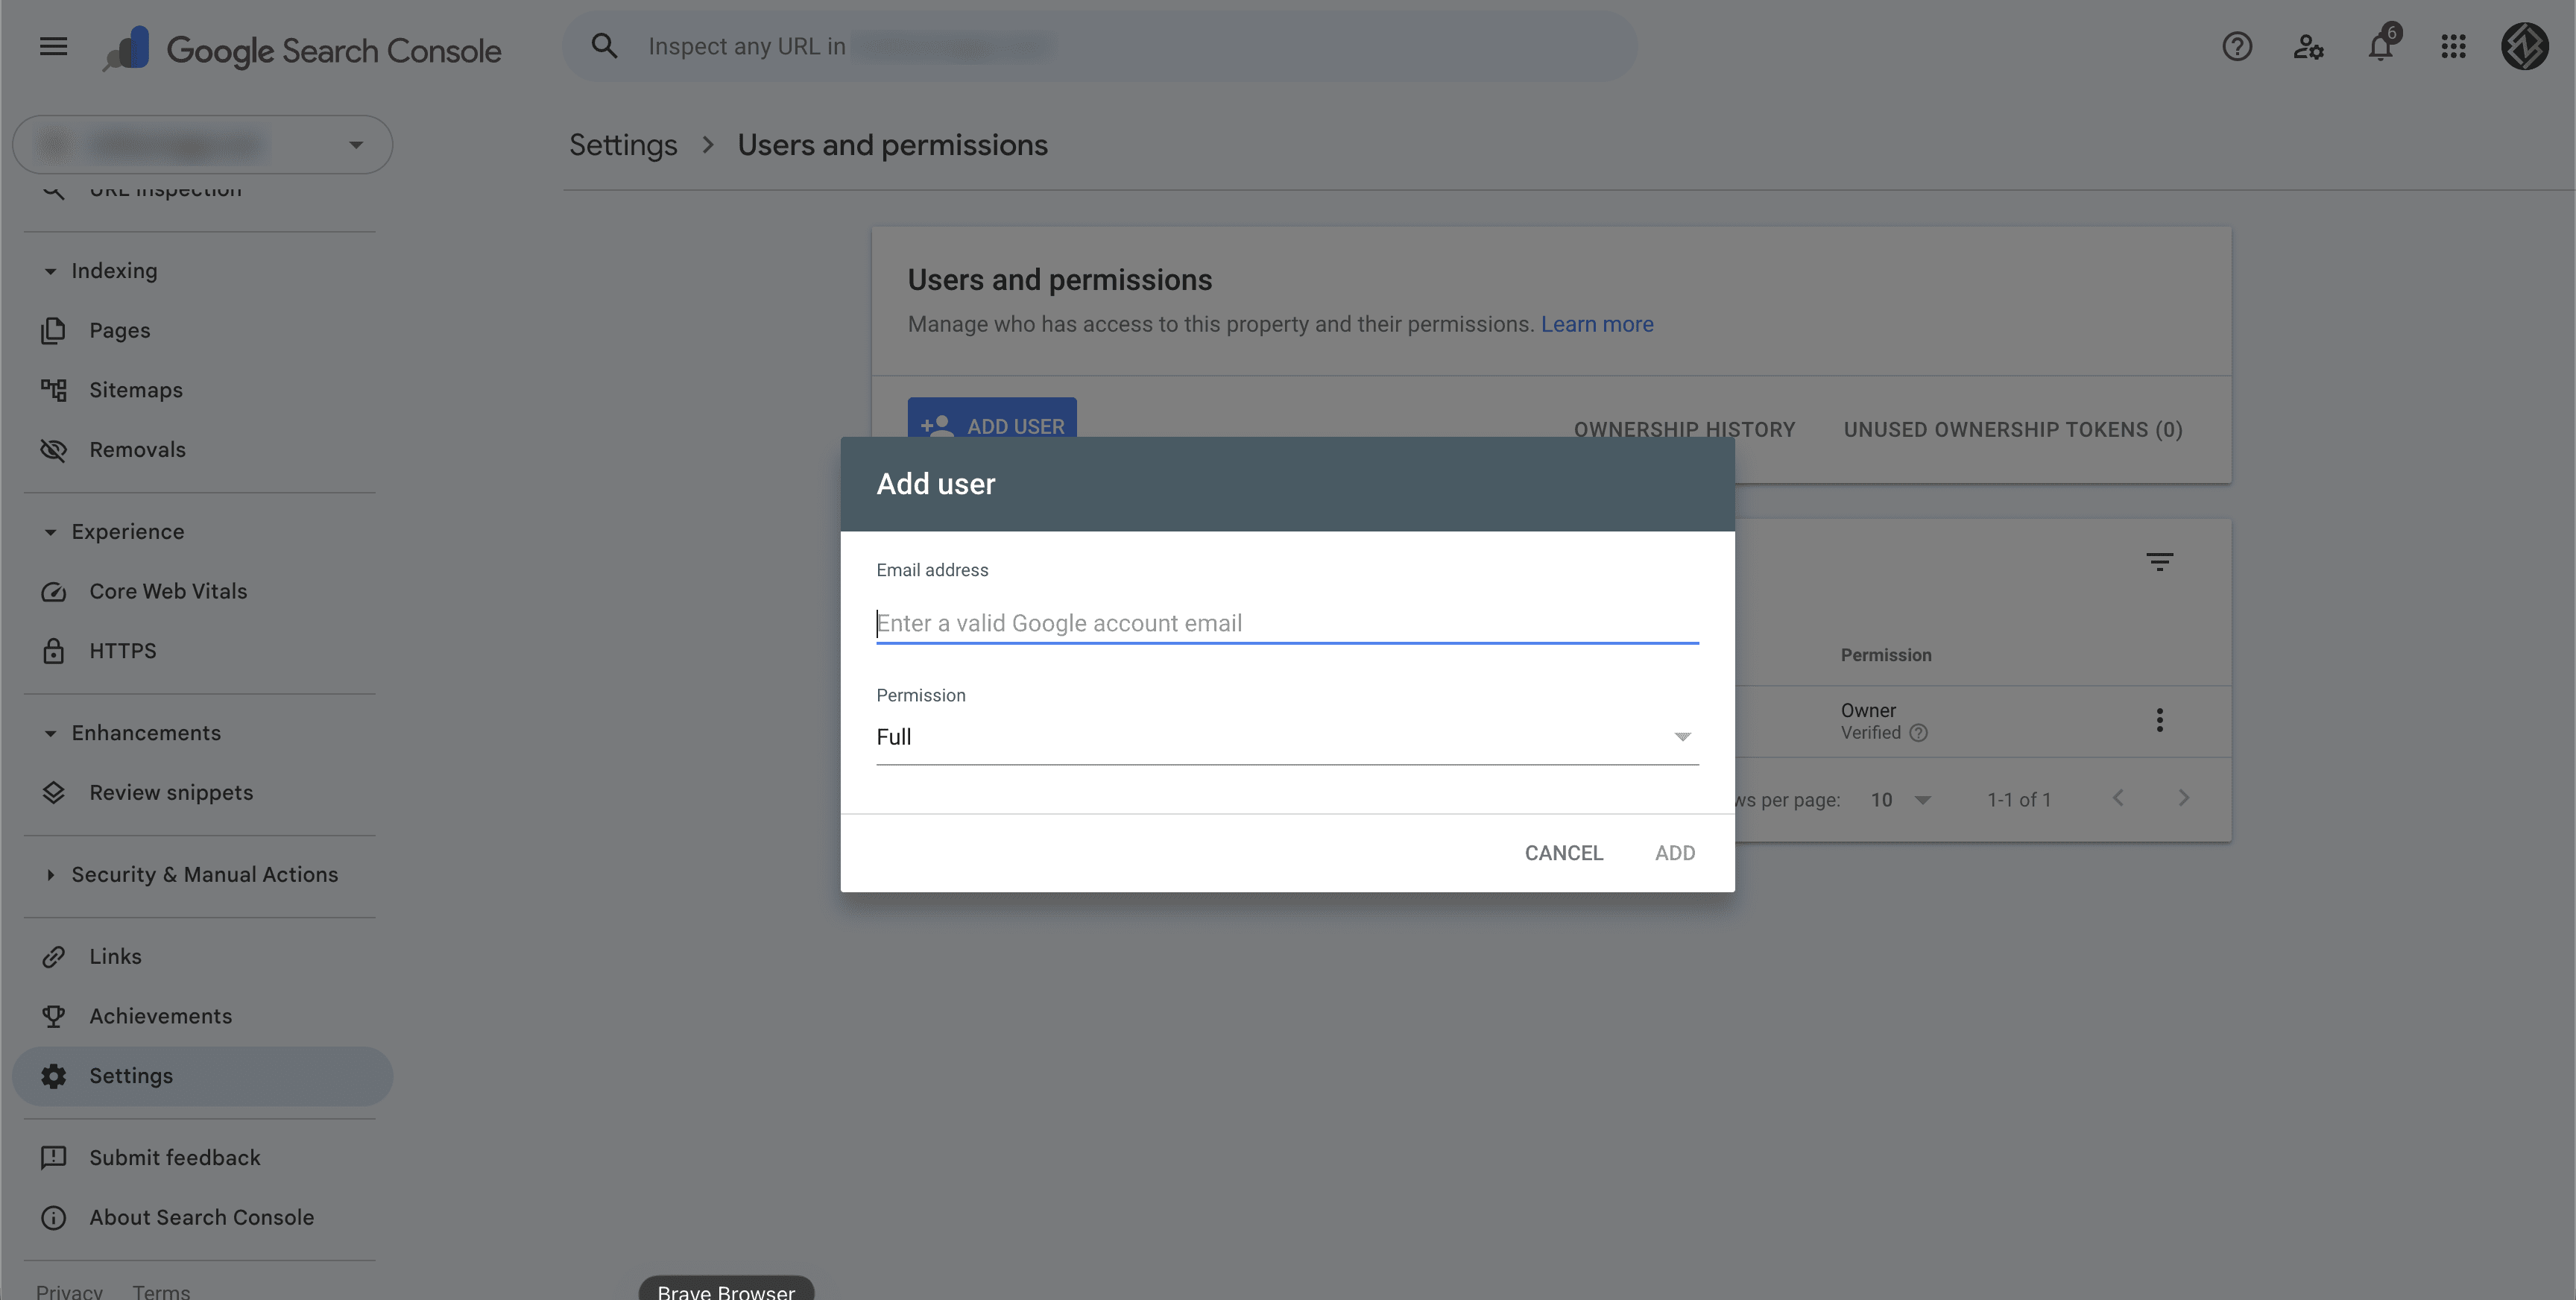View notifications via the bell icon
This screenshot has height=1300, width=2576.
[2379, 46]
